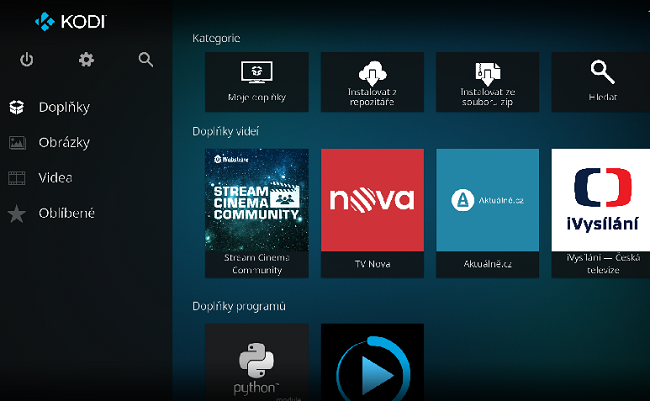Click the Aktuálně.cz label under the tile
This screenshot has height=401, width=650.
[x=488, y=264]
